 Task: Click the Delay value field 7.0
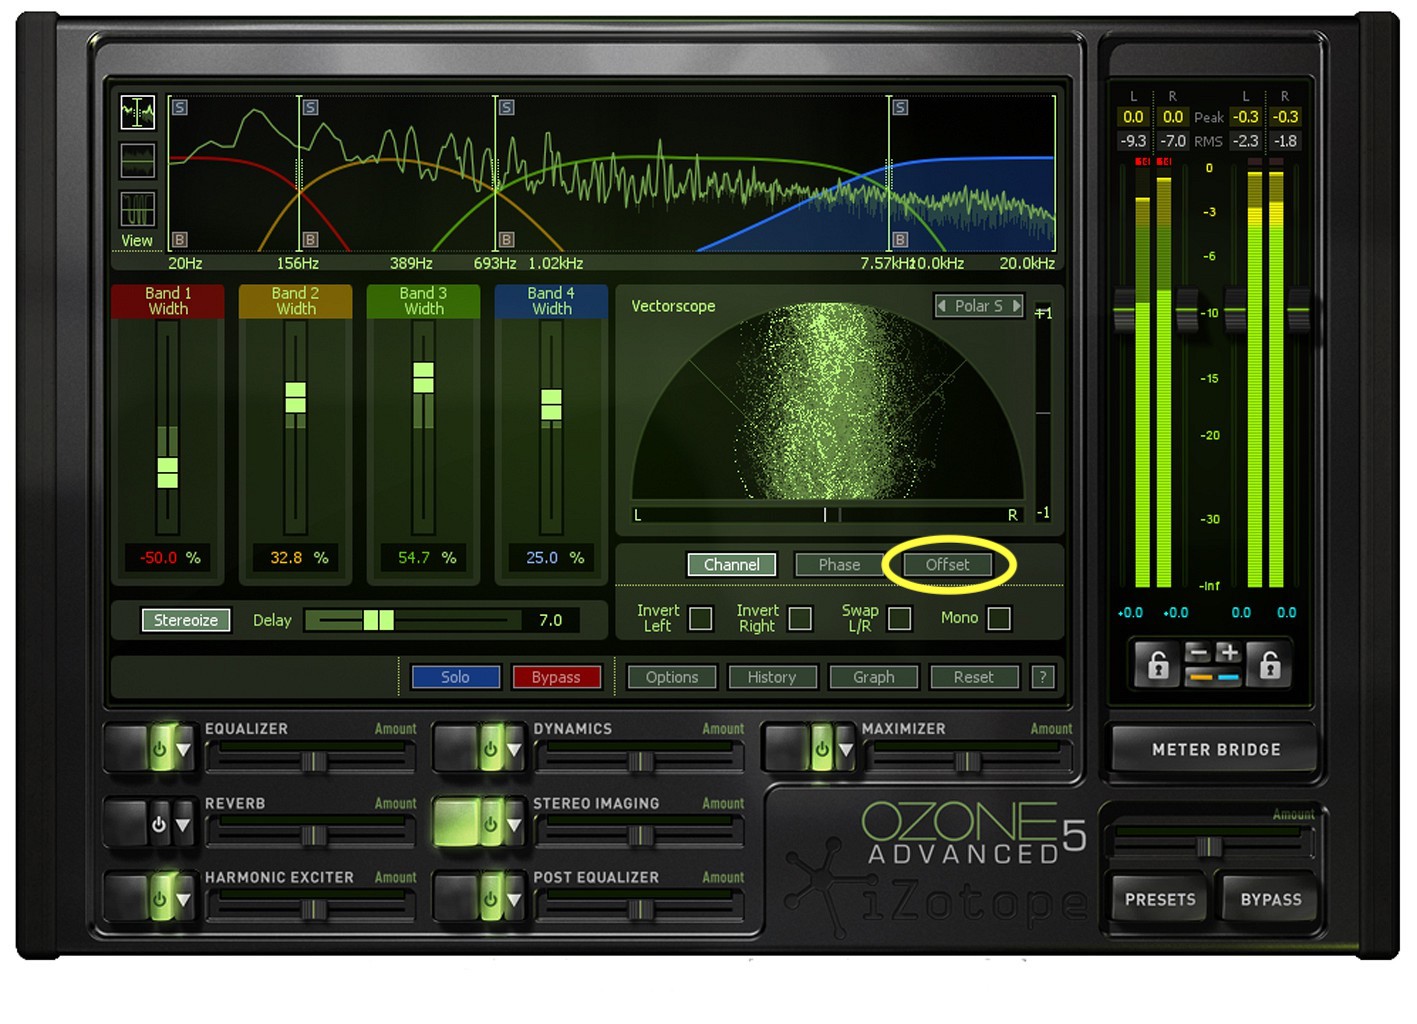click(x=551, y=620)
